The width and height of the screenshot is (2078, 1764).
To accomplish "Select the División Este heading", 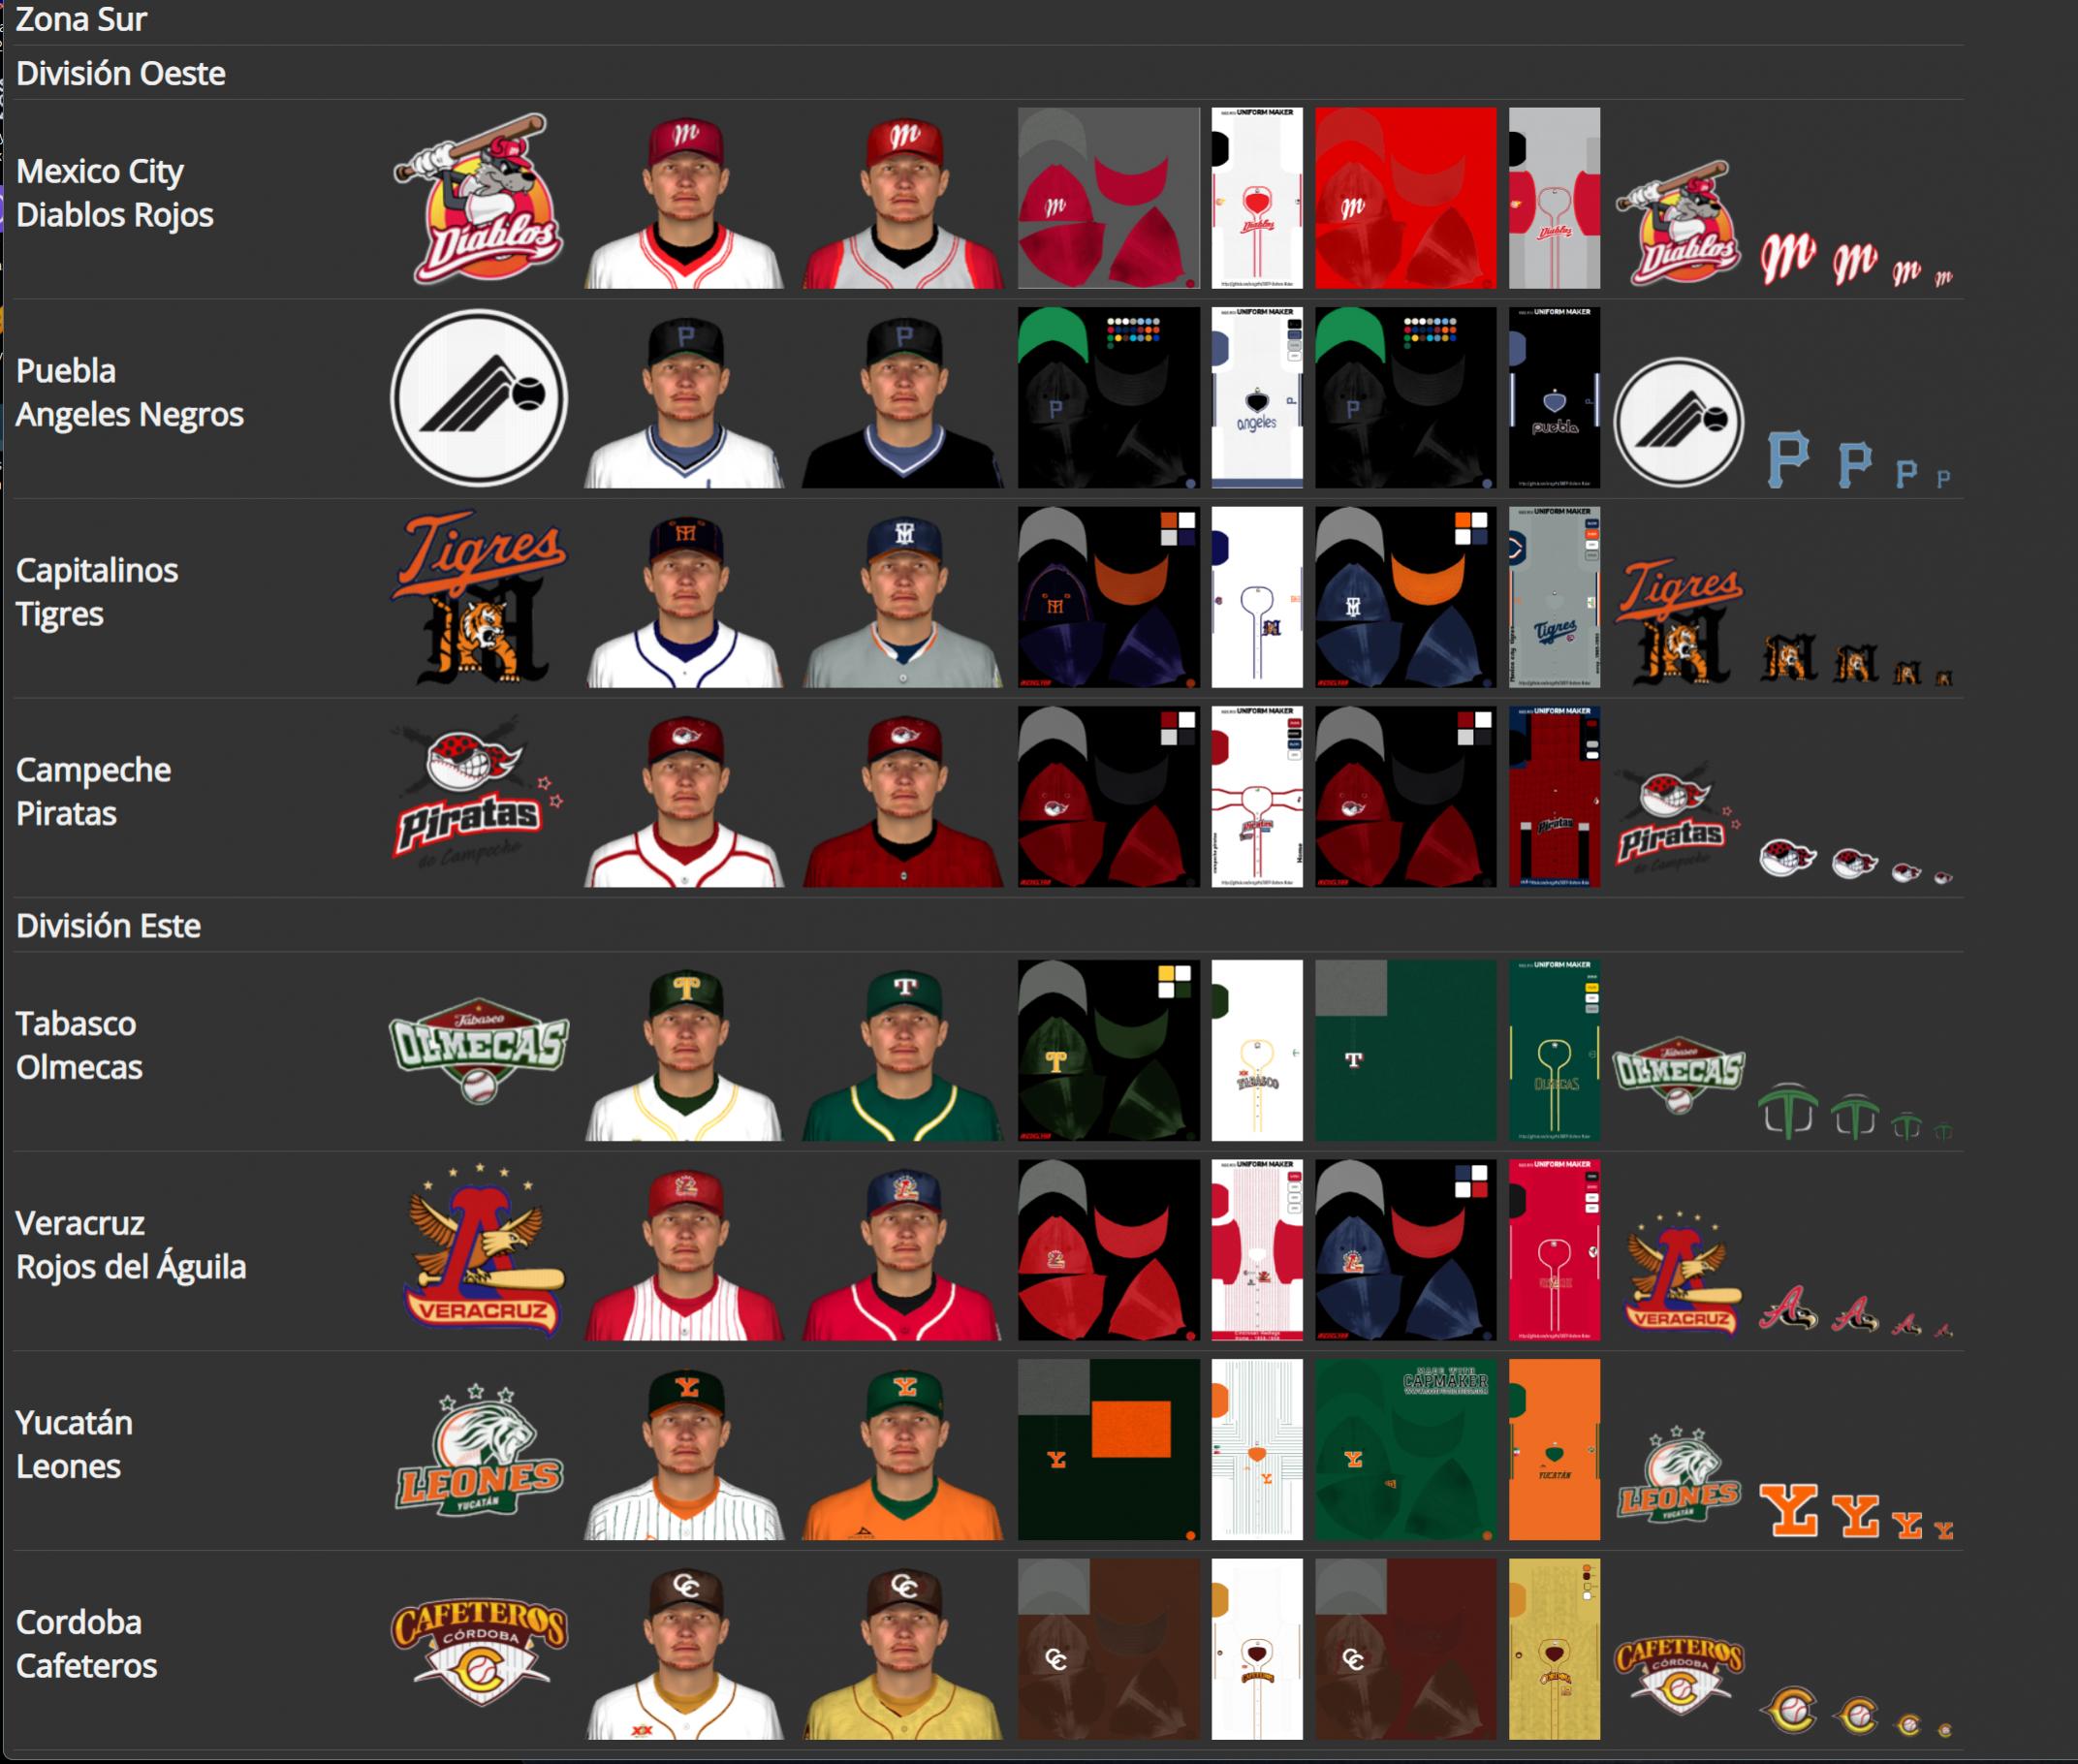I will point(108,926).
